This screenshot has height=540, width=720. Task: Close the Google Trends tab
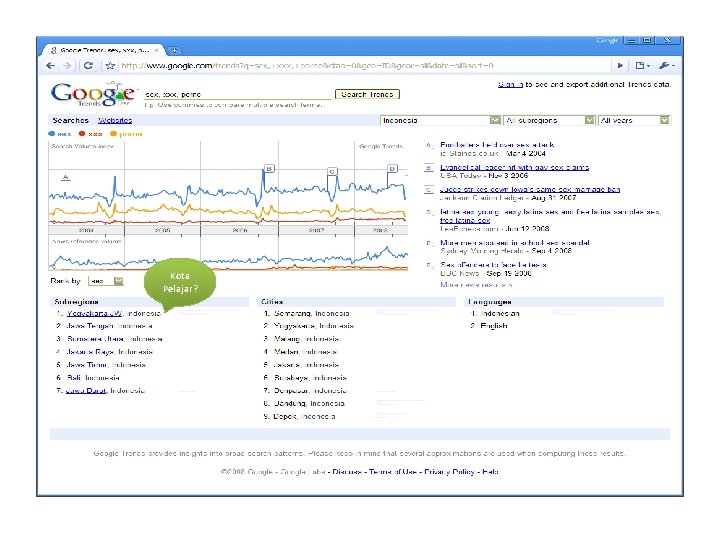click(157, 50)
